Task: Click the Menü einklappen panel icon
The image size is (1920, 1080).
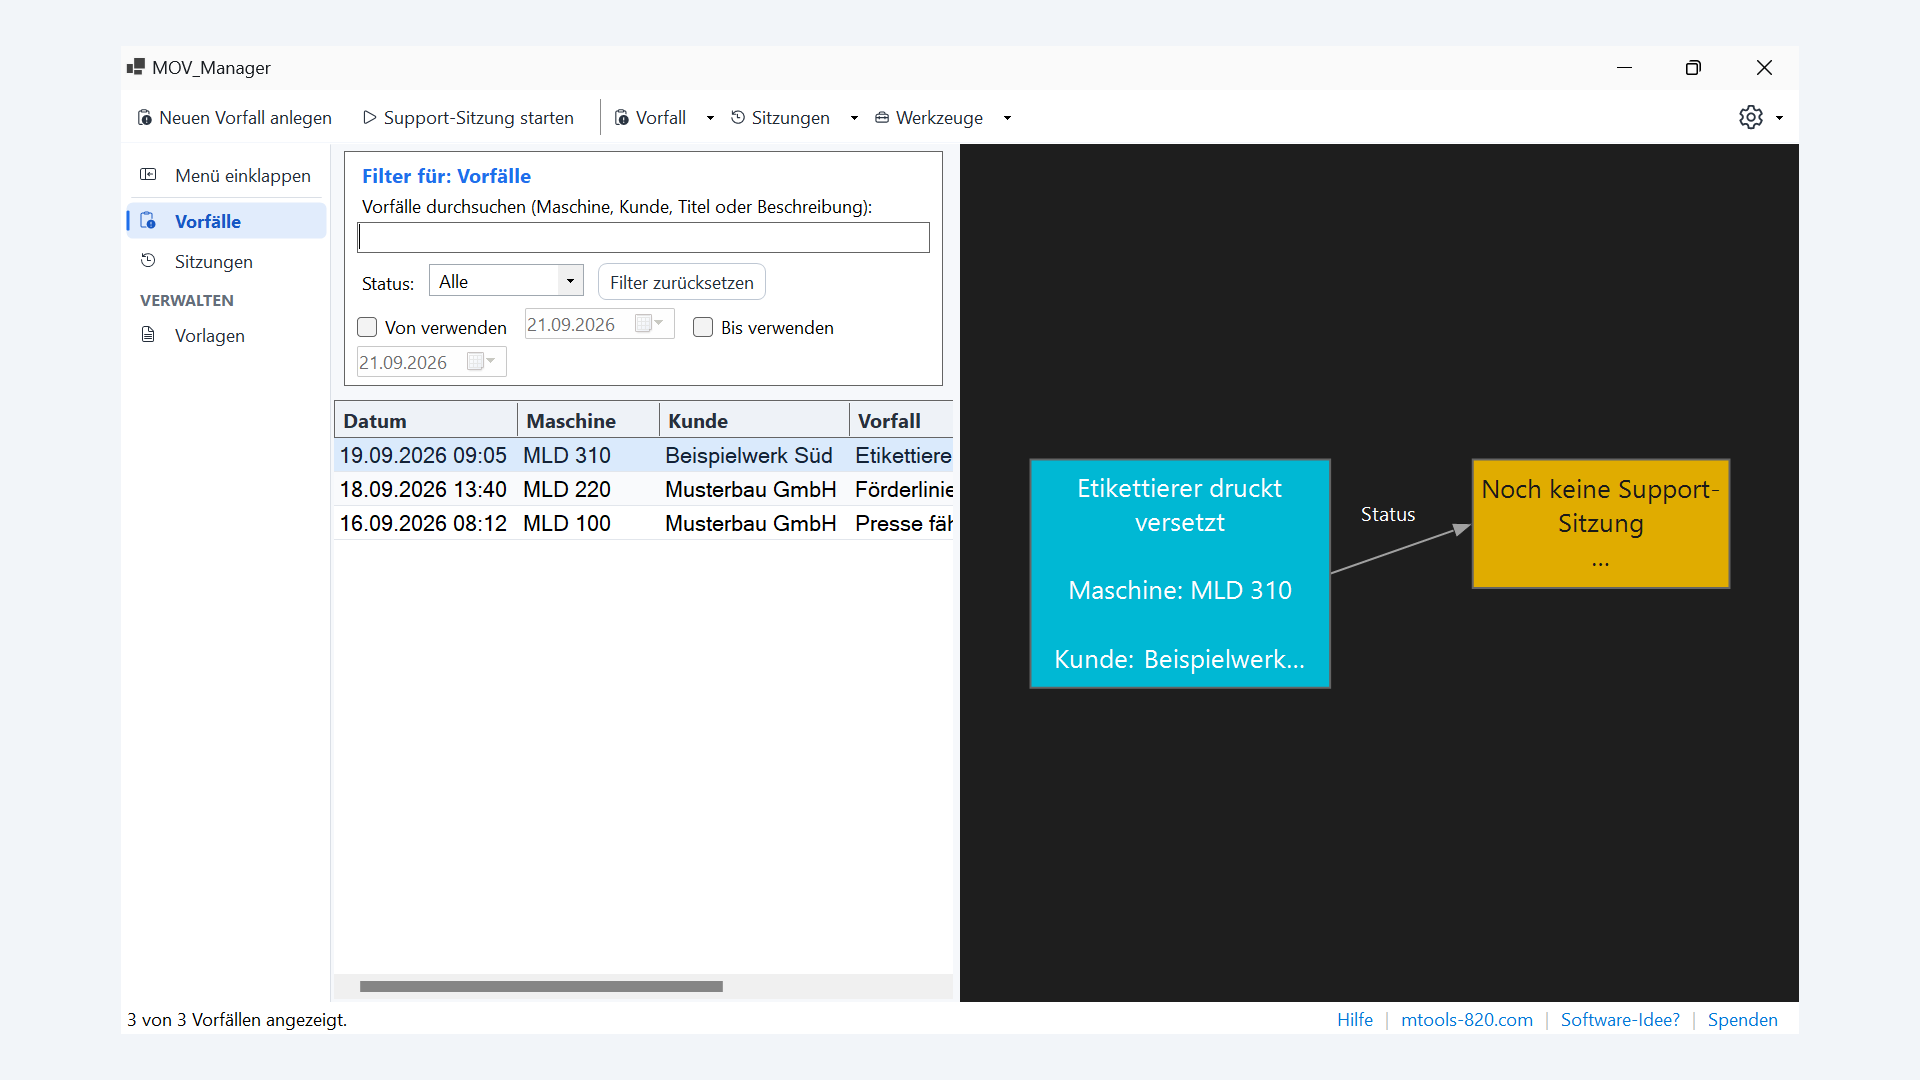Action: click(148, 175)
